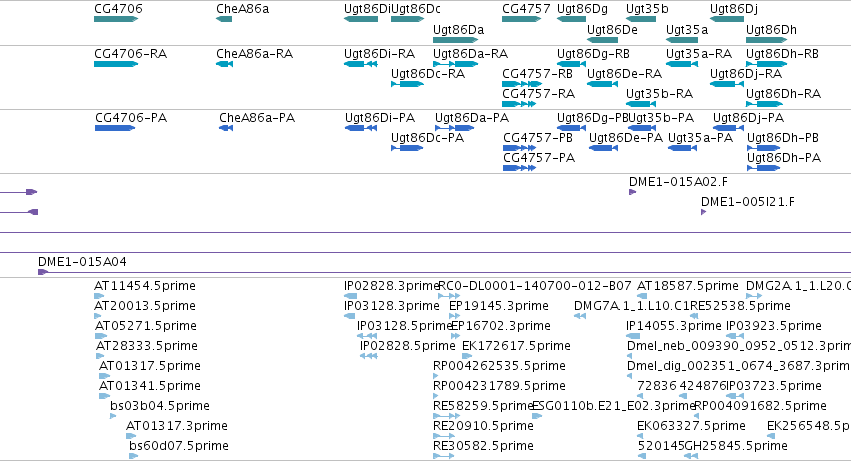Image resolution: width=851 pixels, height=461 pixels.
Task: Click protein Ugt86Dj-PA
Action: 728,128
